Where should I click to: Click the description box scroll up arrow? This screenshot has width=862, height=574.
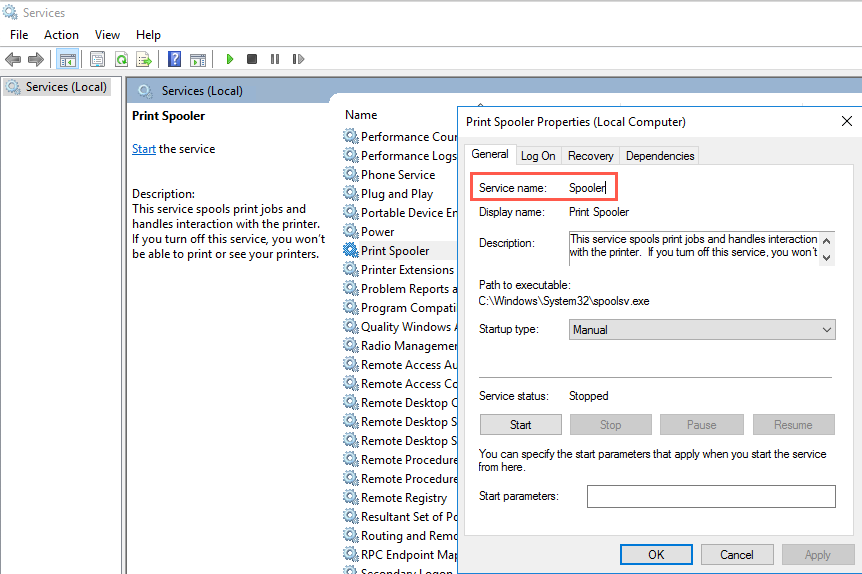tap(826, 241)
